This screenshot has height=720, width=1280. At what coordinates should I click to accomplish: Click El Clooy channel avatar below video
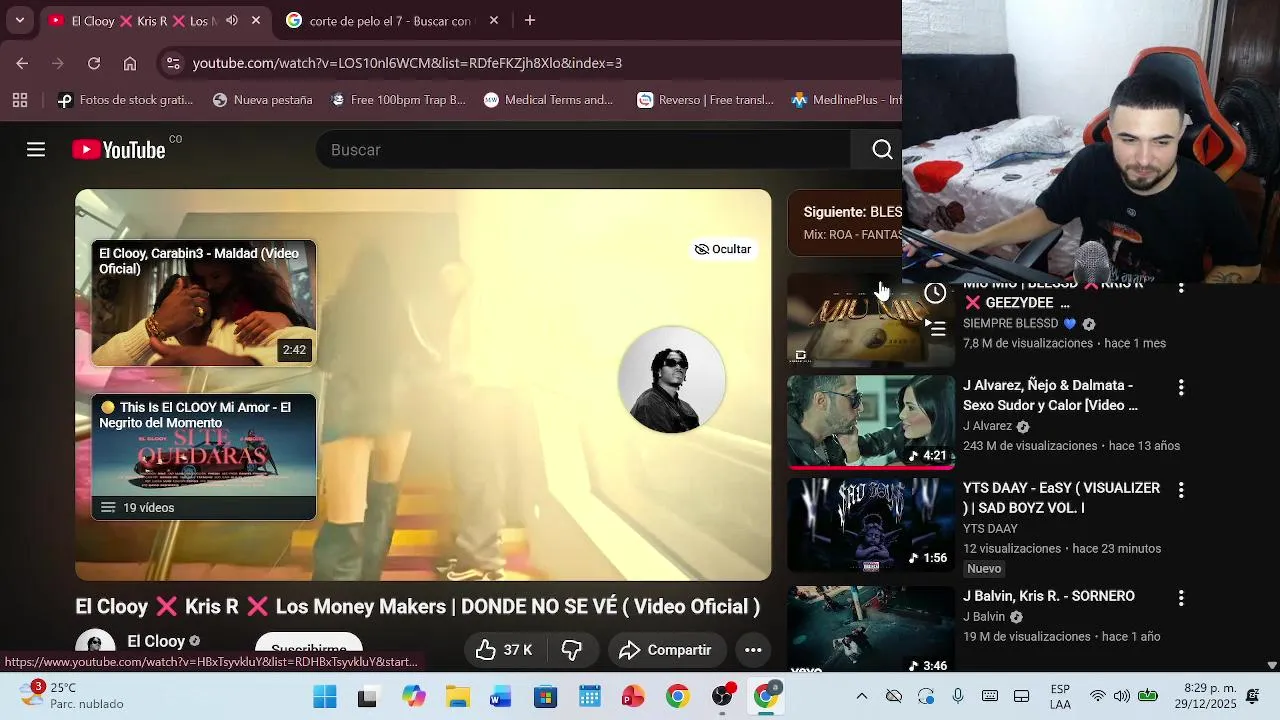point(96,642)
